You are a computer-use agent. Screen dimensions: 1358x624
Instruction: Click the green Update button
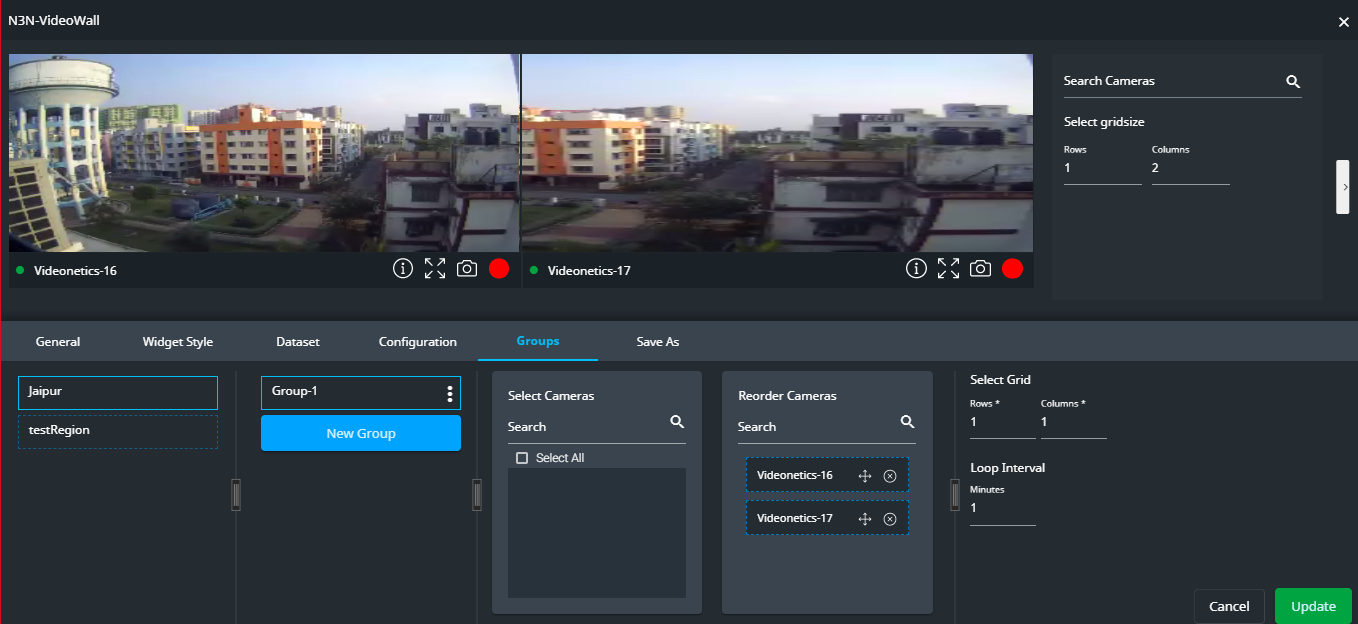click(x=1314, y=606)
